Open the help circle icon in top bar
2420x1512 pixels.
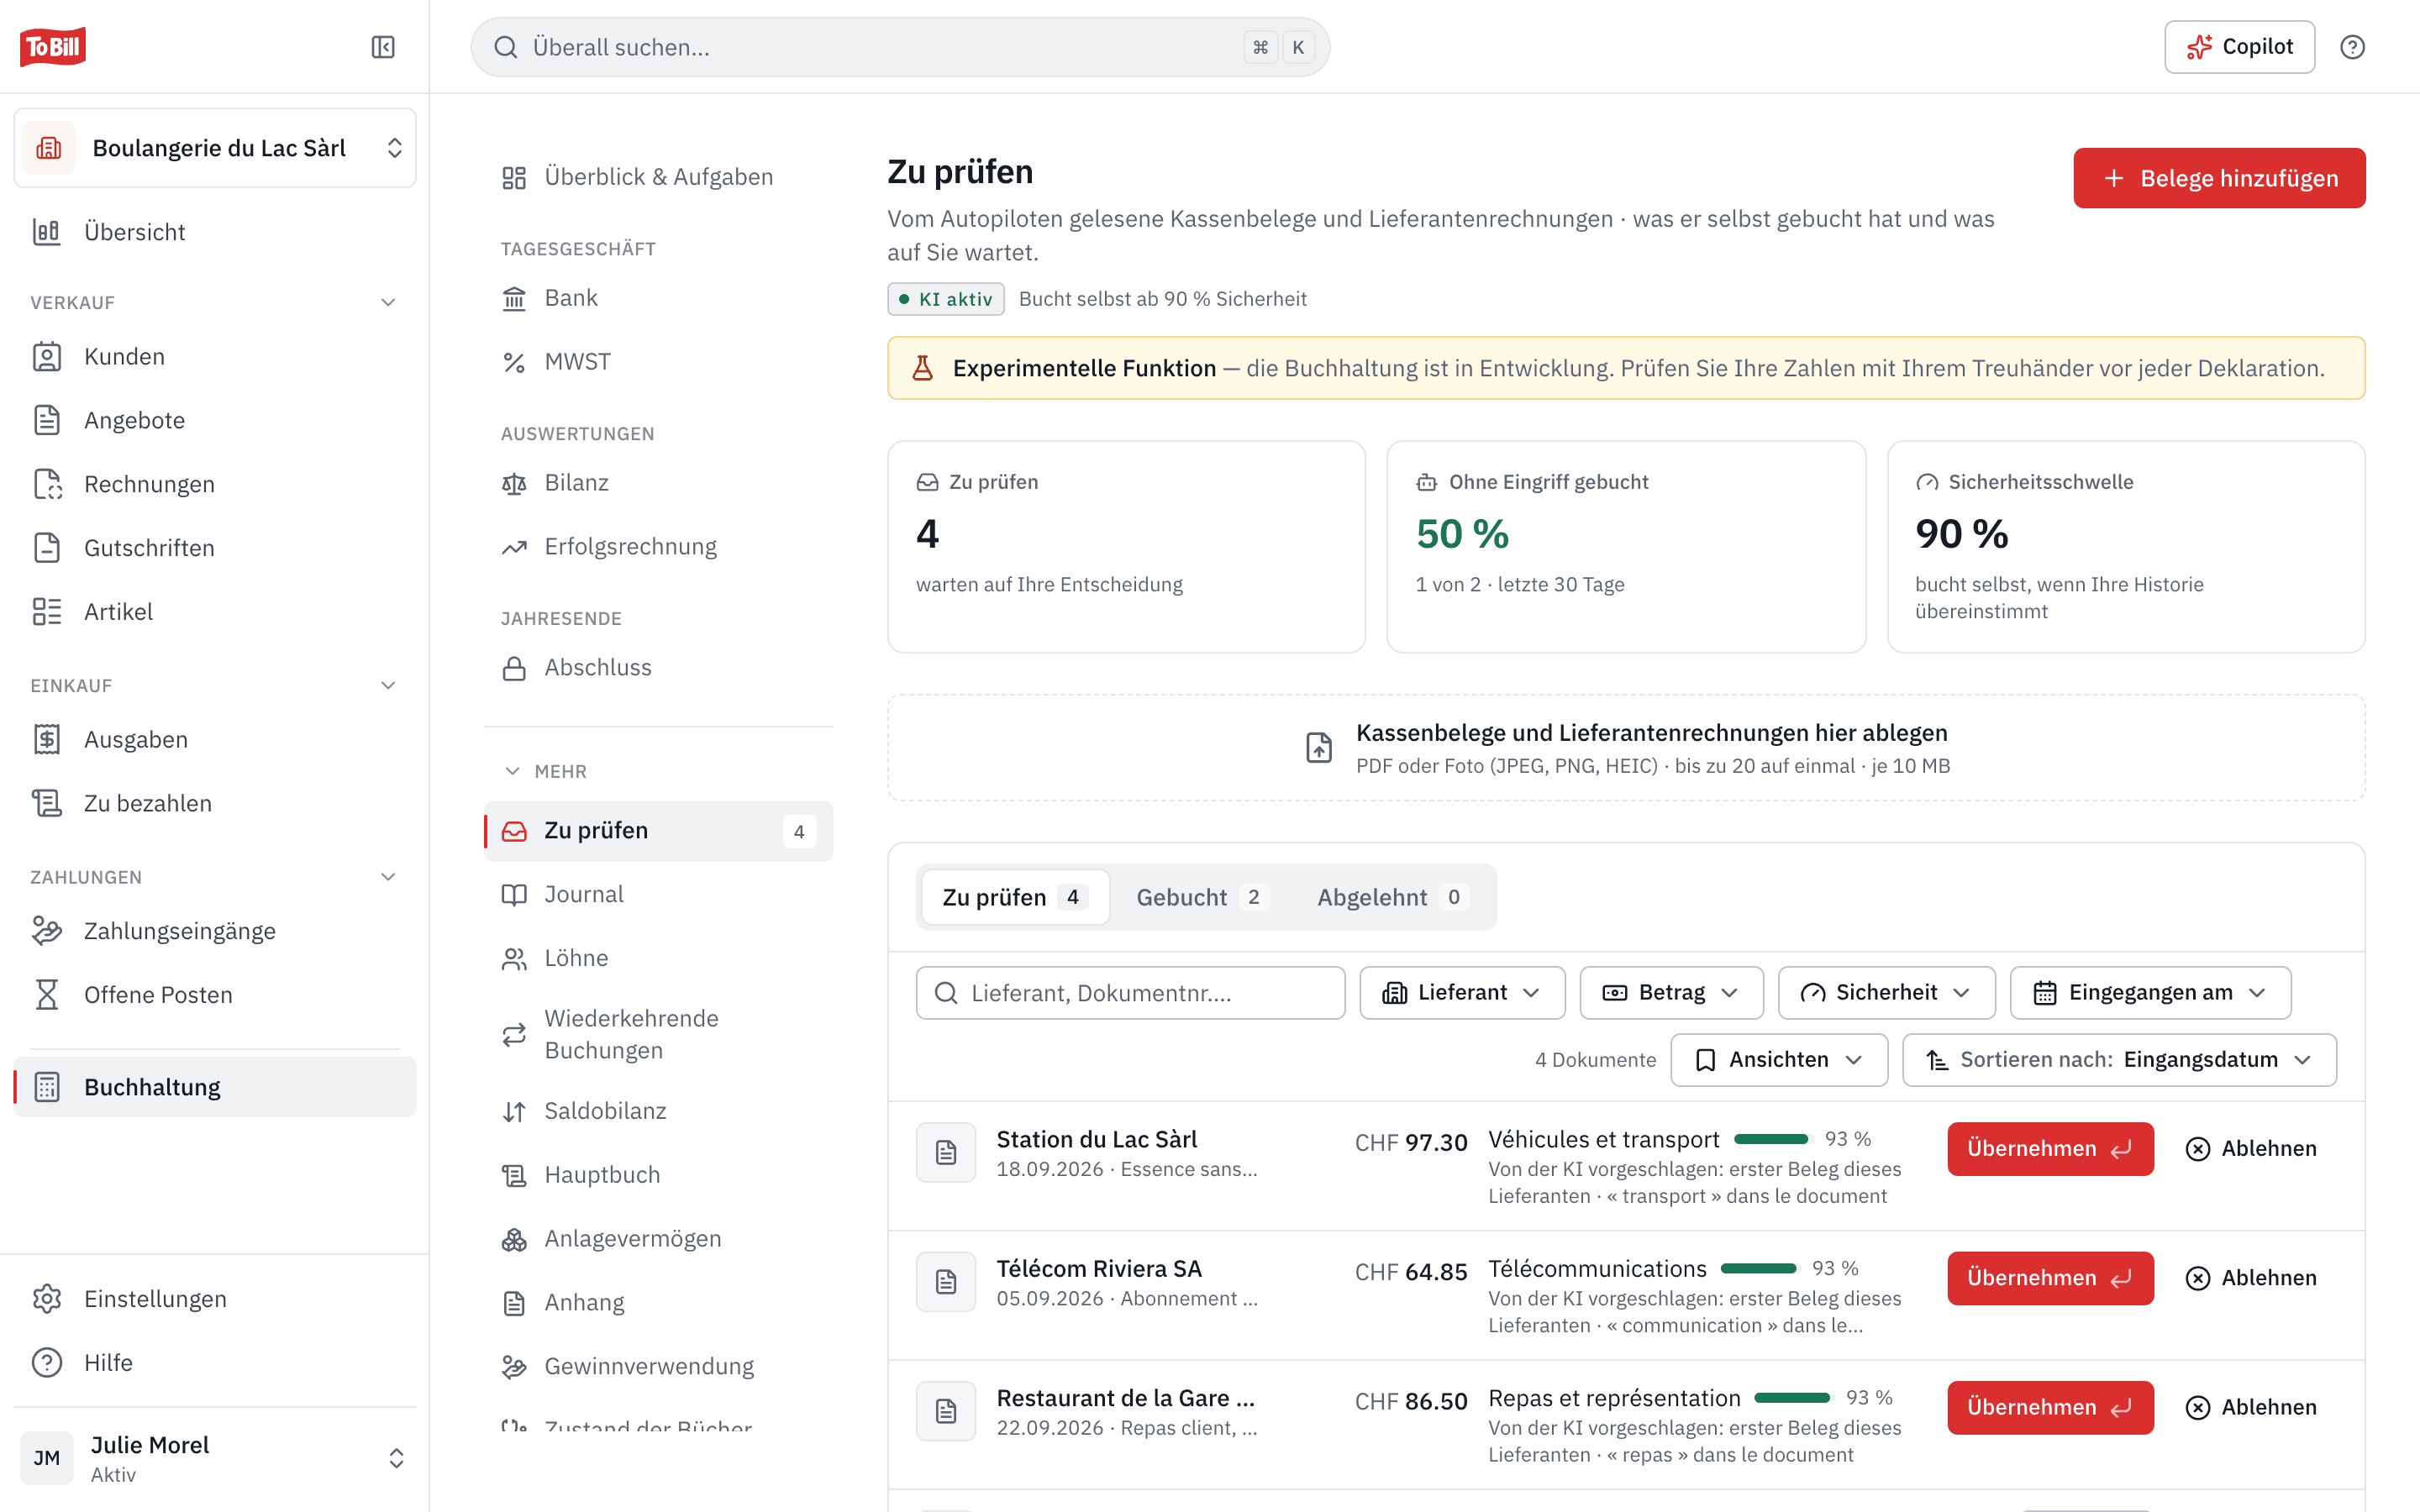point(2352,47)
